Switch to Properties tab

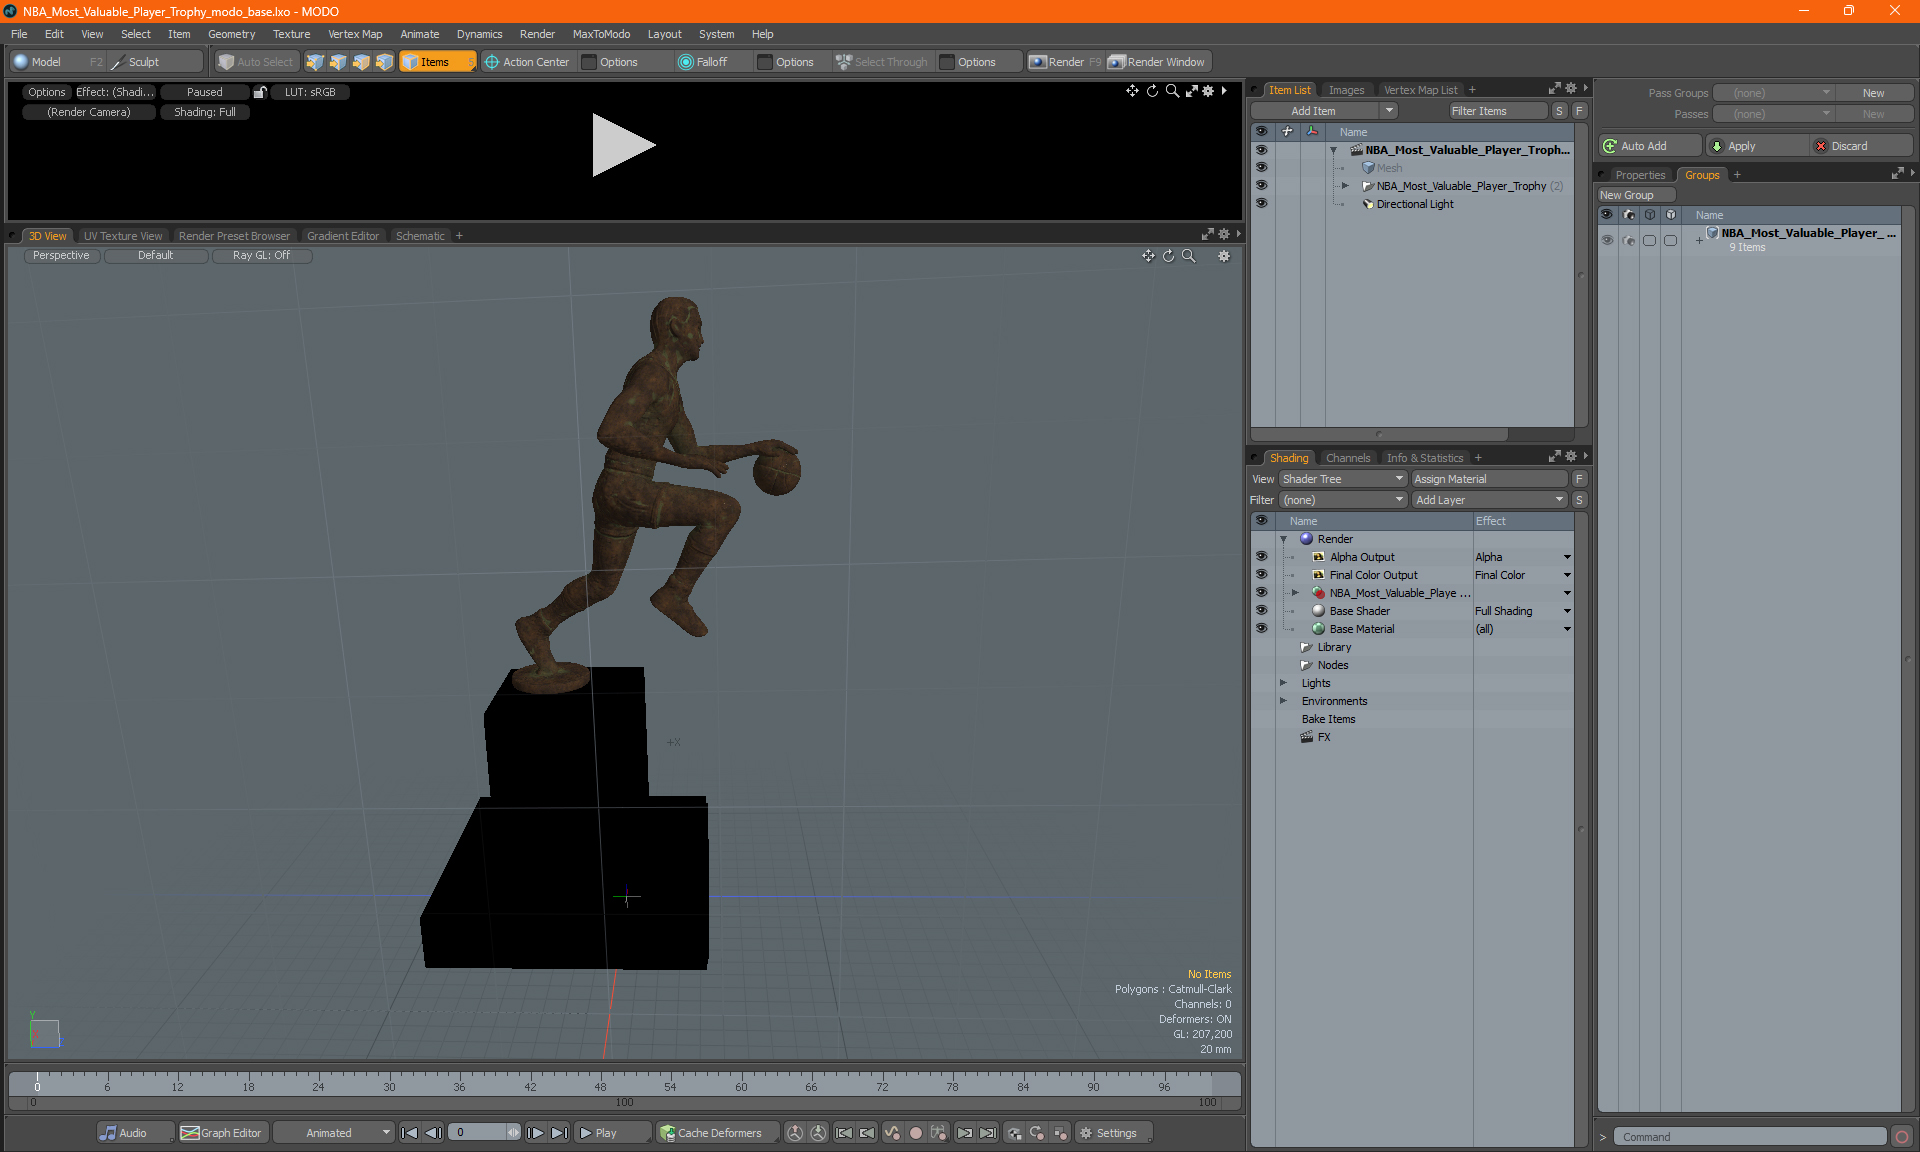[1640, 175]
